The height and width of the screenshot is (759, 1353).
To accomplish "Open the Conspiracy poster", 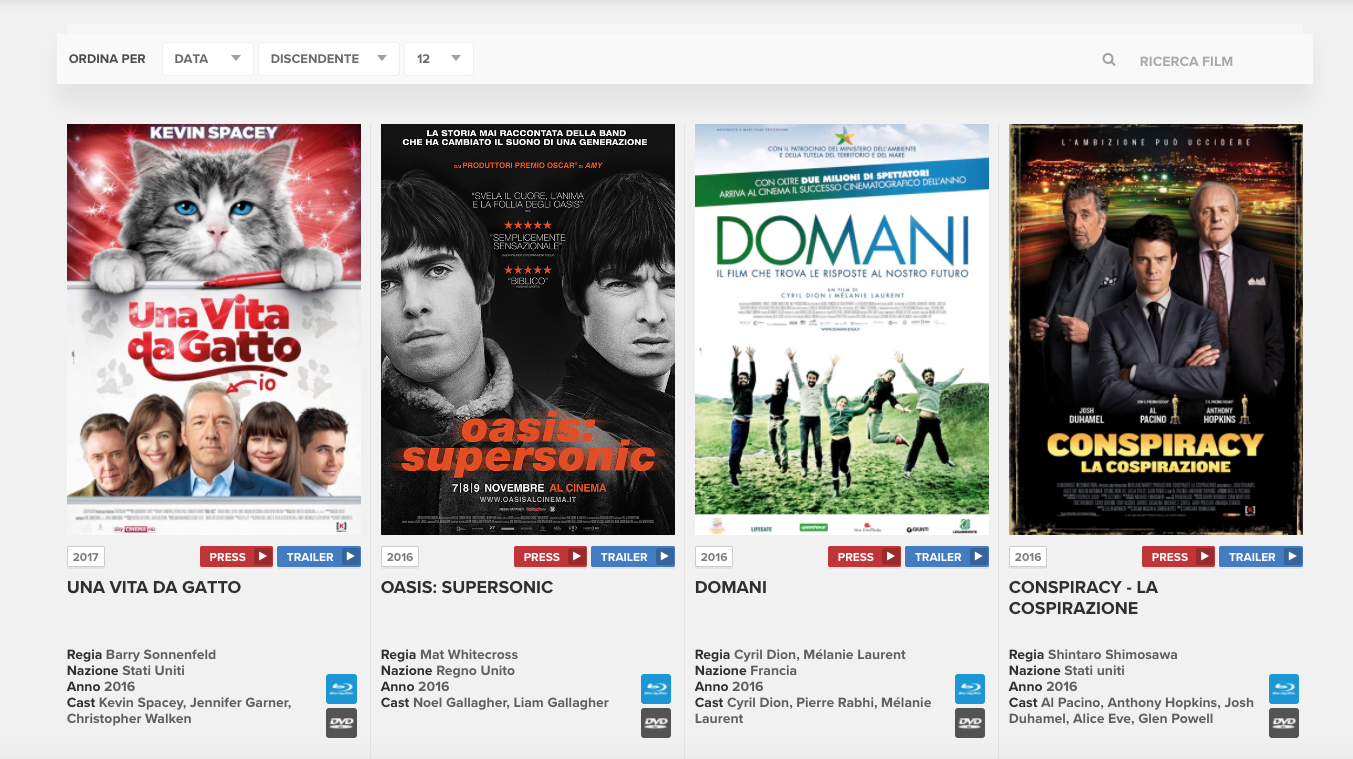I will click(1156, 330).
